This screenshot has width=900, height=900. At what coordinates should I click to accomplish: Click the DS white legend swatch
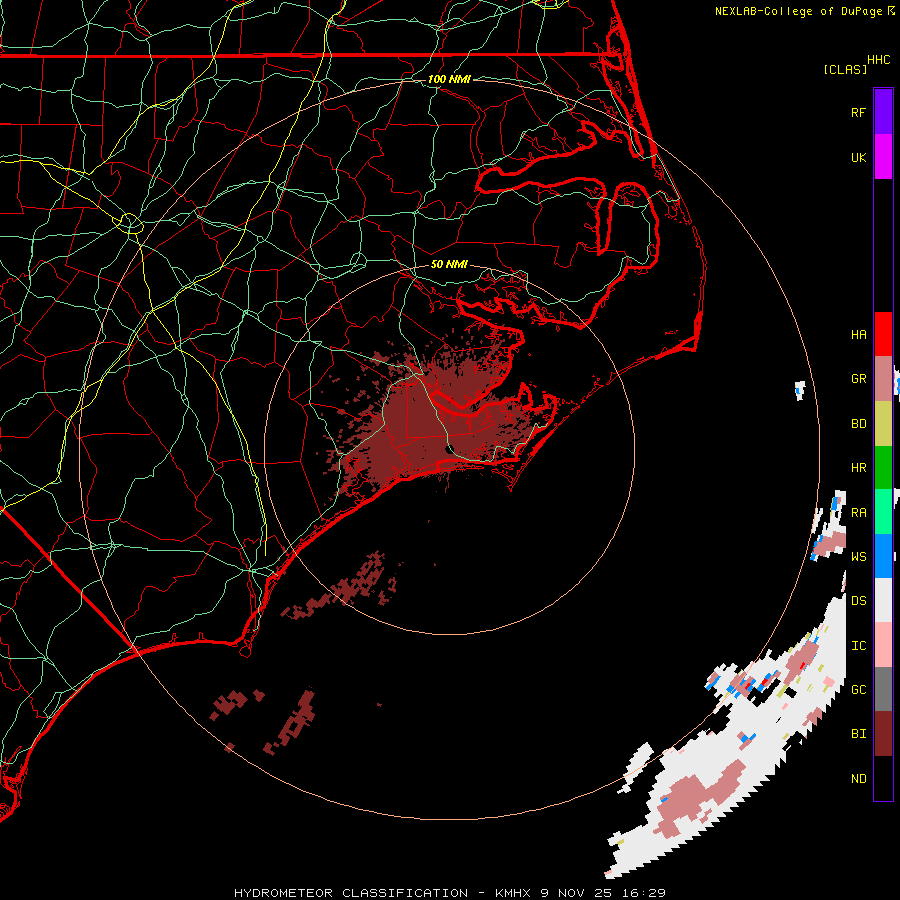pos(883,600)
